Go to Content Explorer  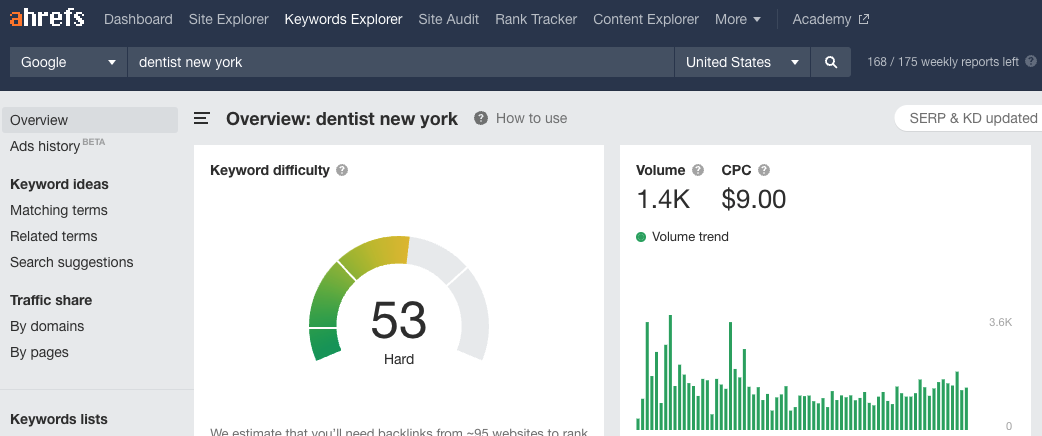click(x=646, y=19)
